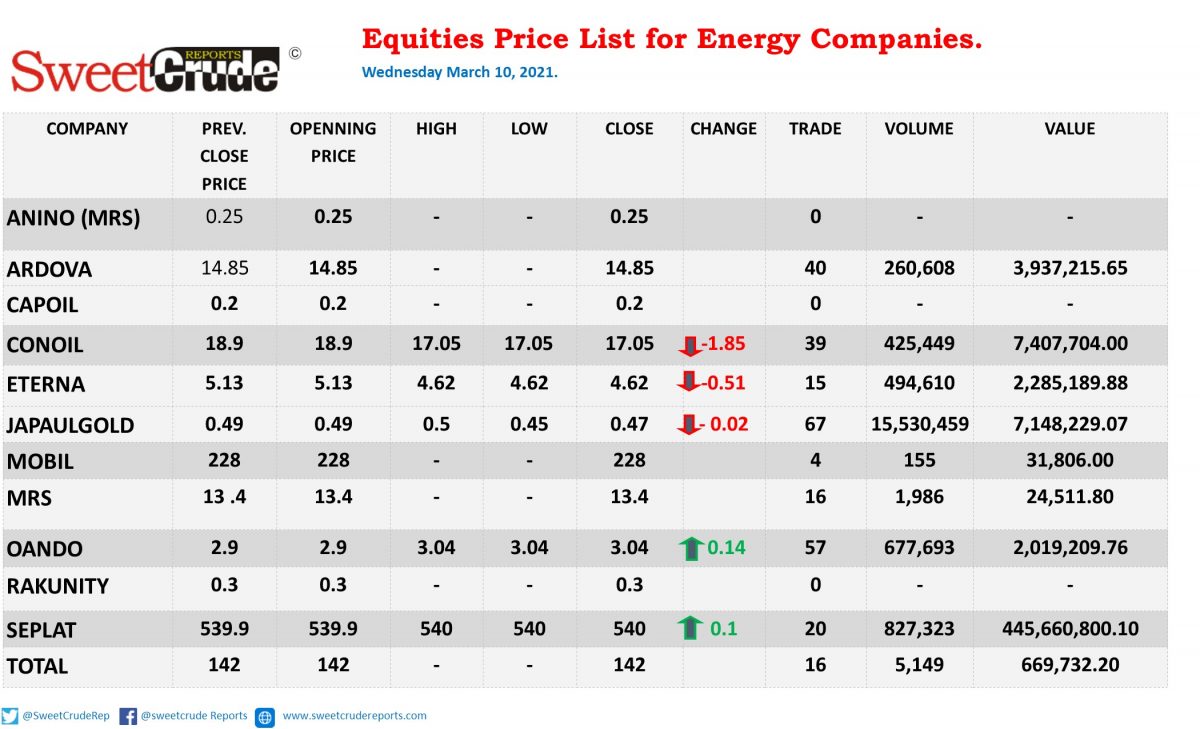Click the SweetCrude Reports logo

[146, 71]
